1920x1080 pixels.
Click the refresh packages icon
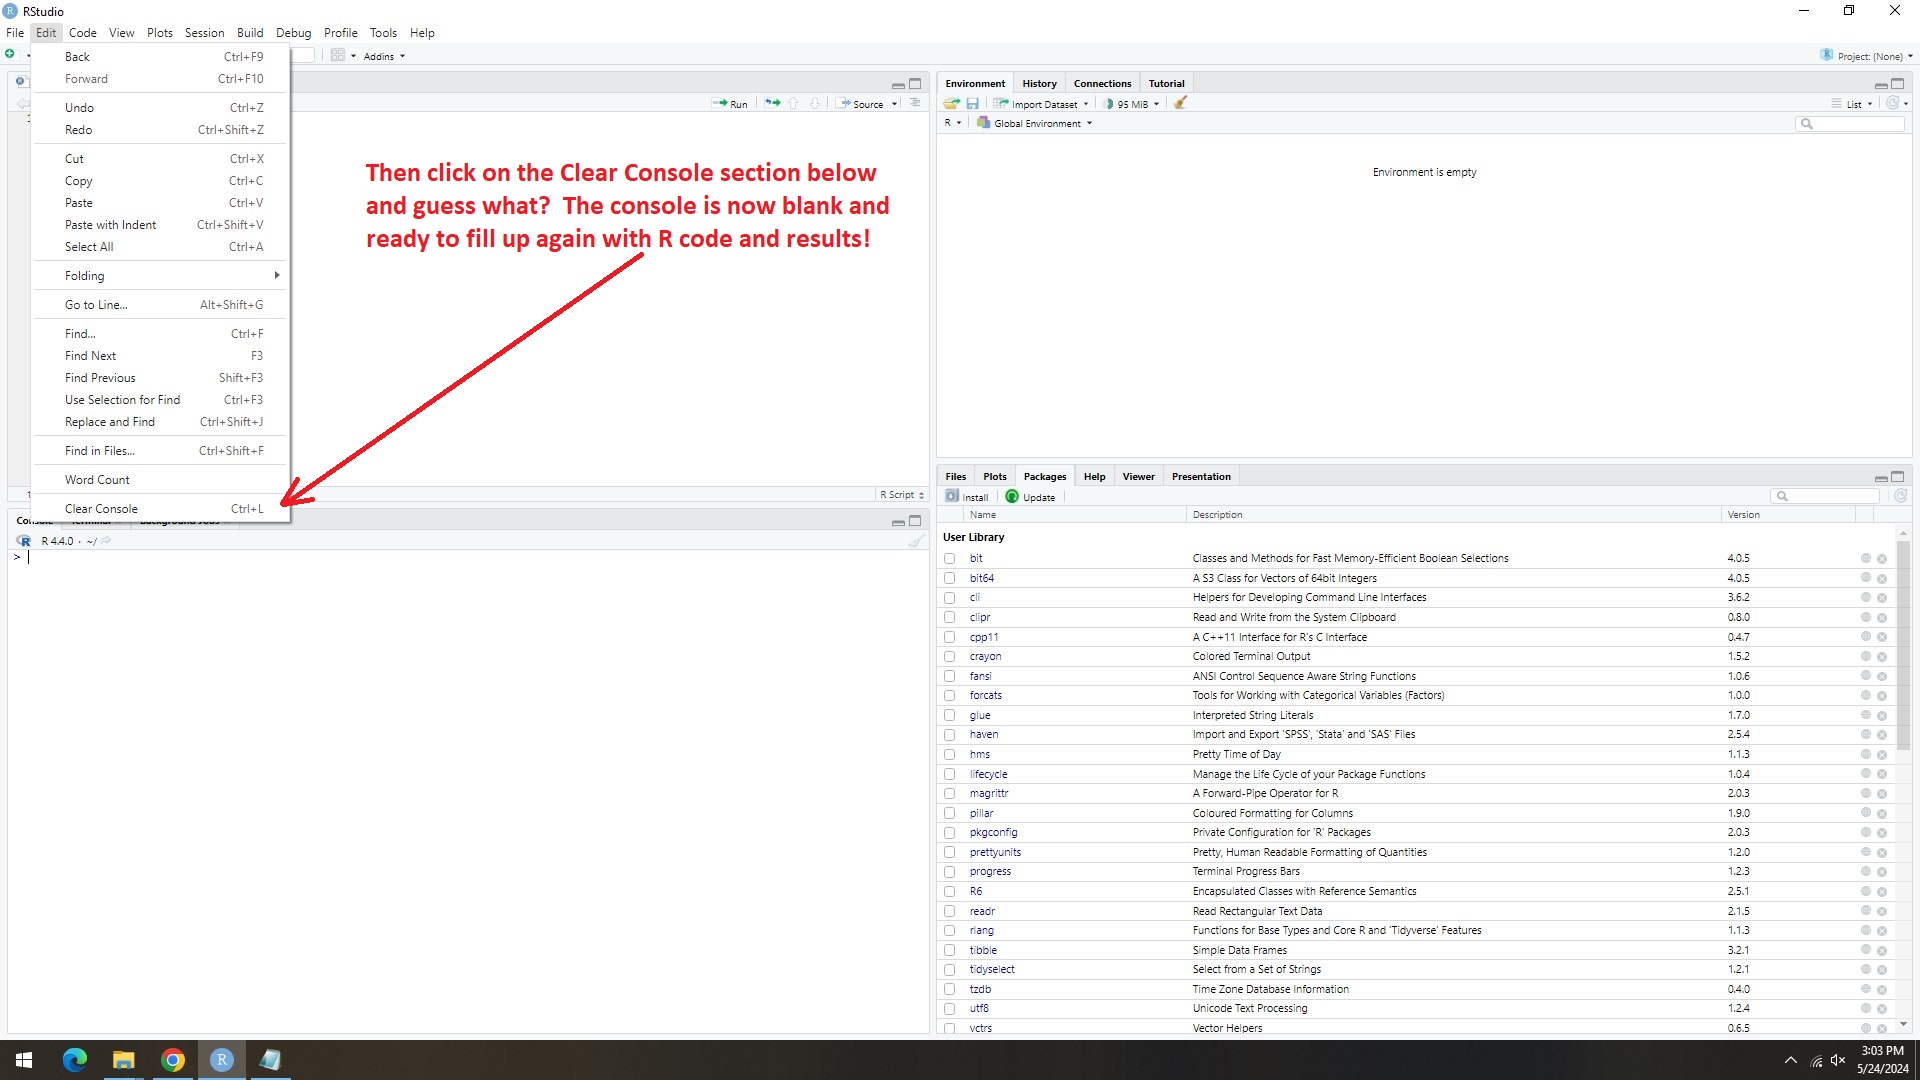[1900, 496]
